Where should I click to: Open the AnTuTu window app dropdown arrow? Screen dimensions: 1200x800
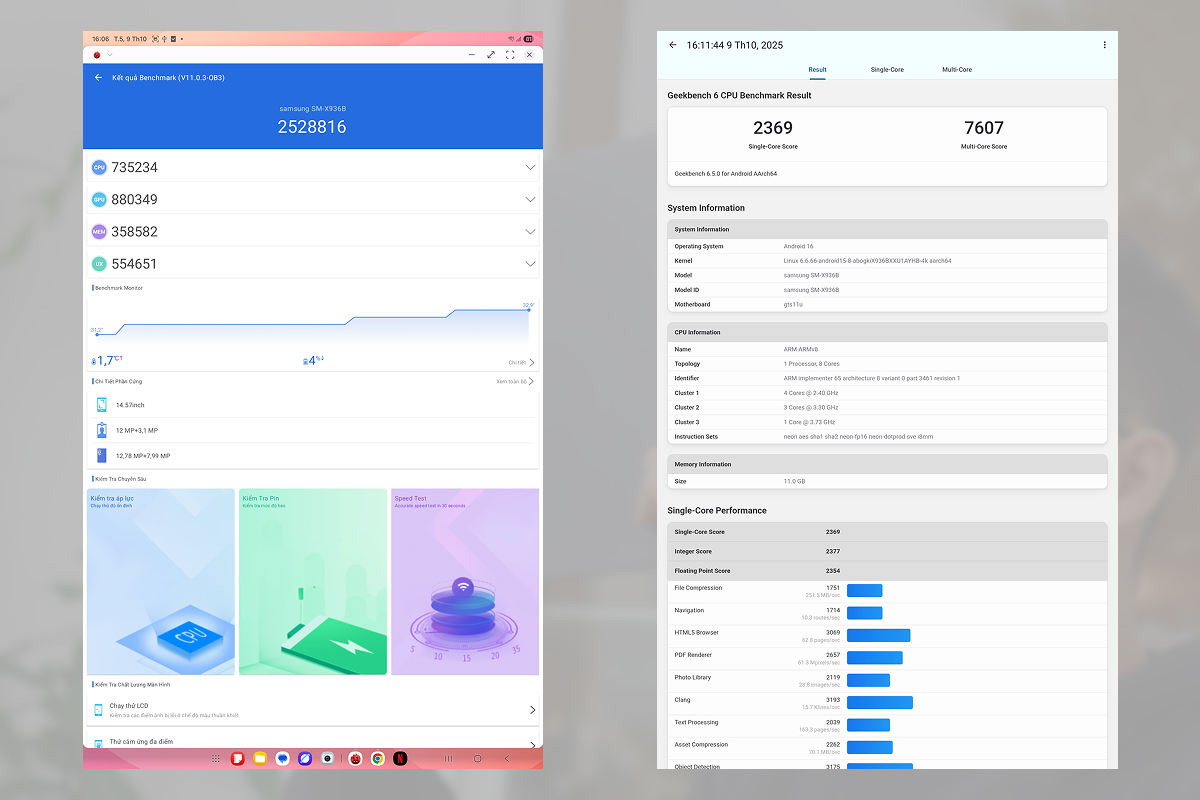(x=108, y=55)
